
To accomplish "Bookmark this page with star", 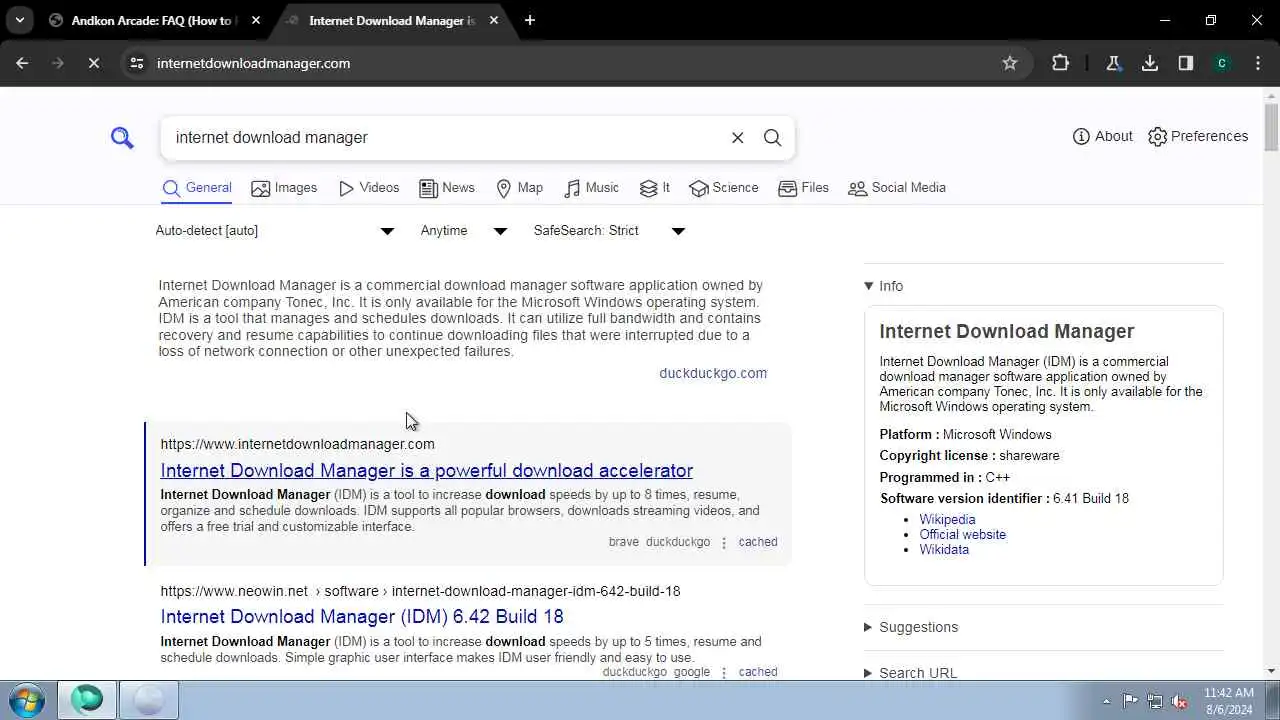I will (1010, 63).
